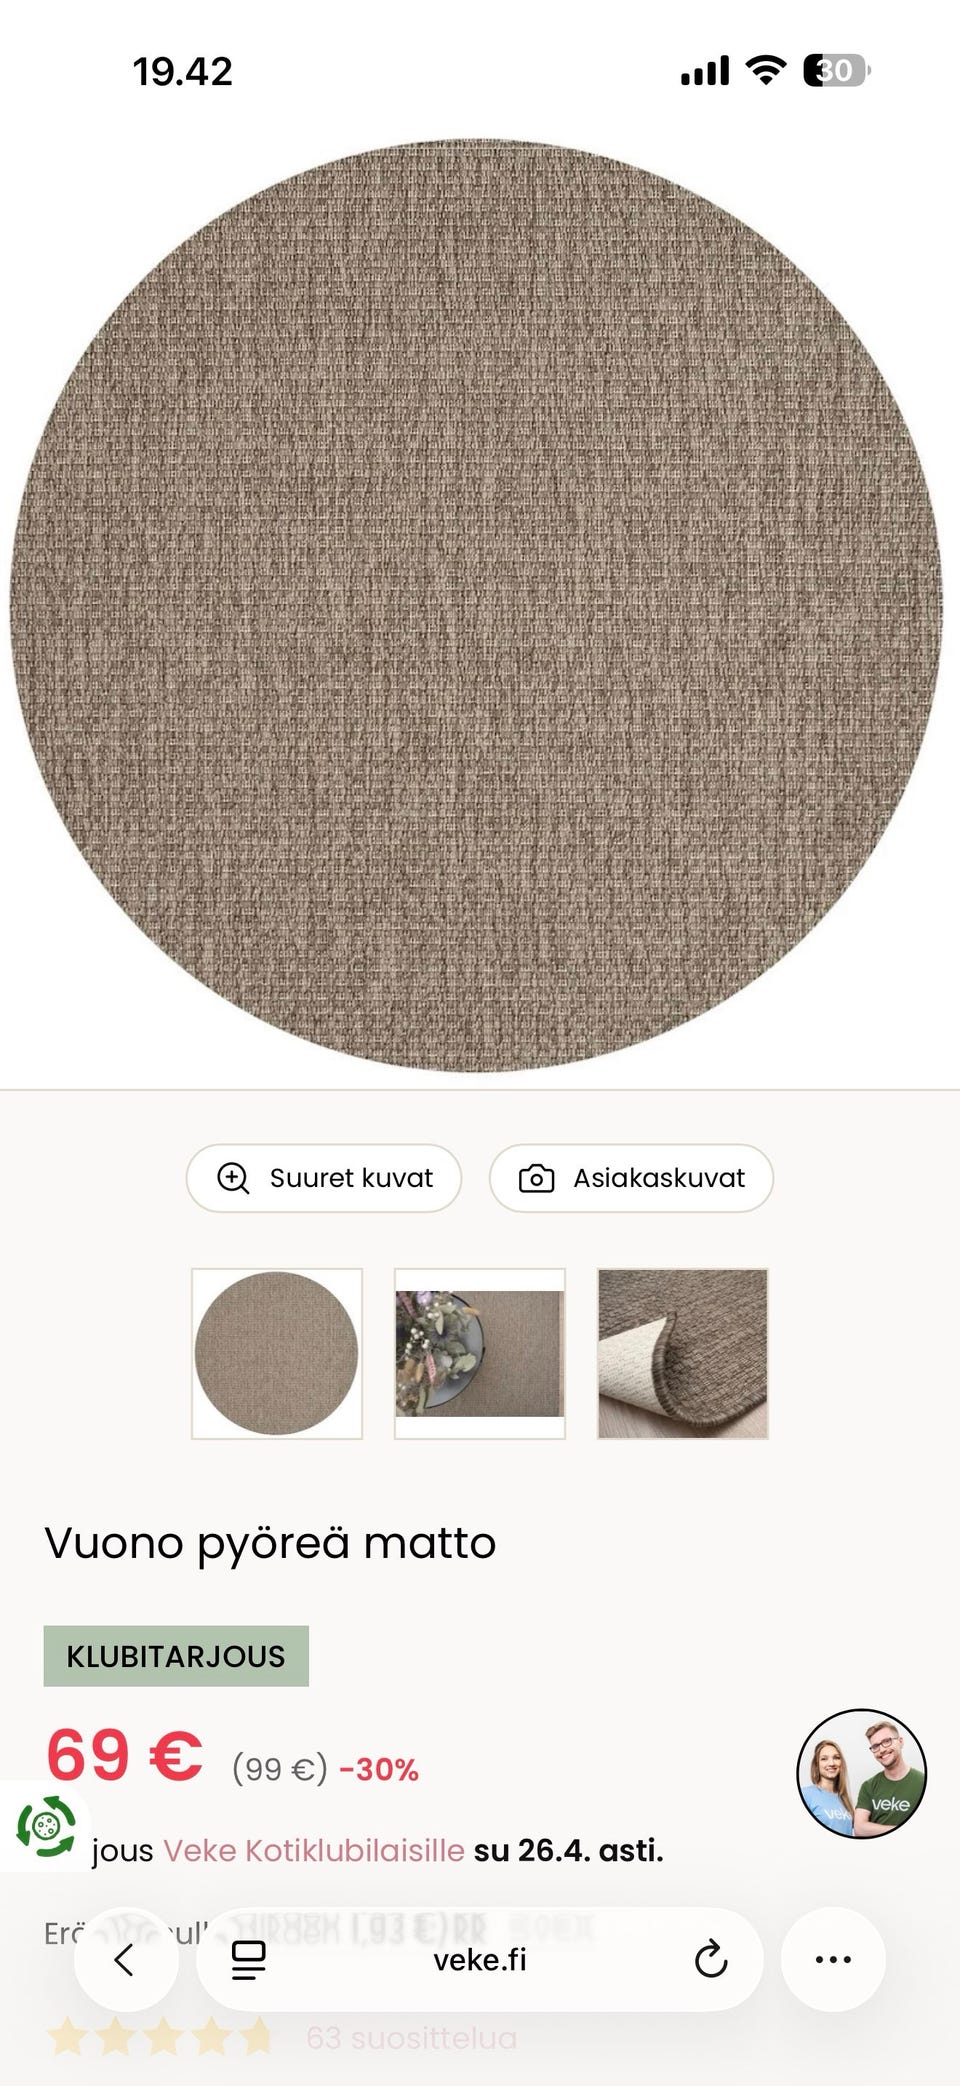
Task: Tap the main round rug product image
Action: tap(476, 606)
